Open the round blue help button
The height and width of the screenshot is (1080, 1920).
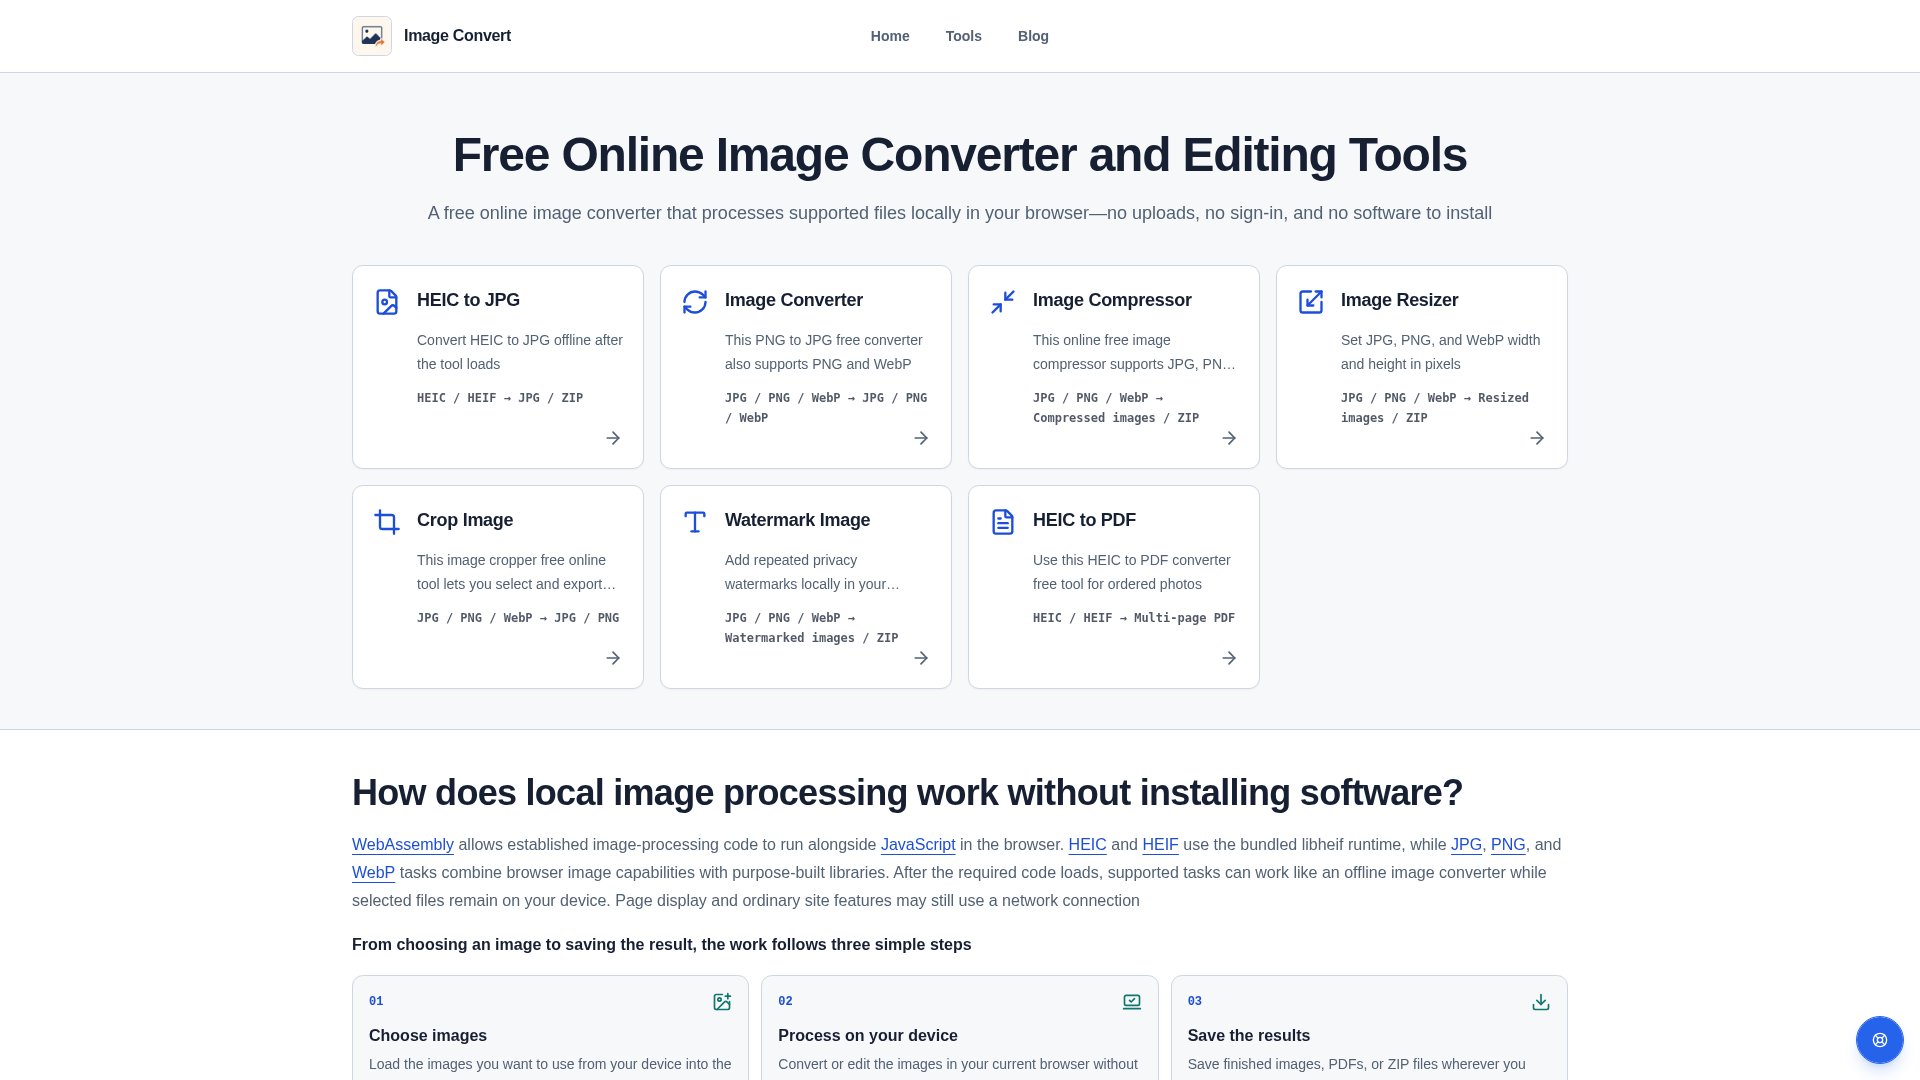(1880, 1040)
